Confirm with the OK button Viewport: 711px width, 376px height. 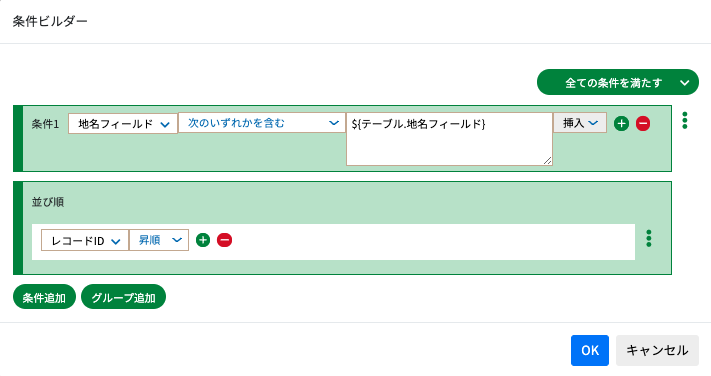589,350
